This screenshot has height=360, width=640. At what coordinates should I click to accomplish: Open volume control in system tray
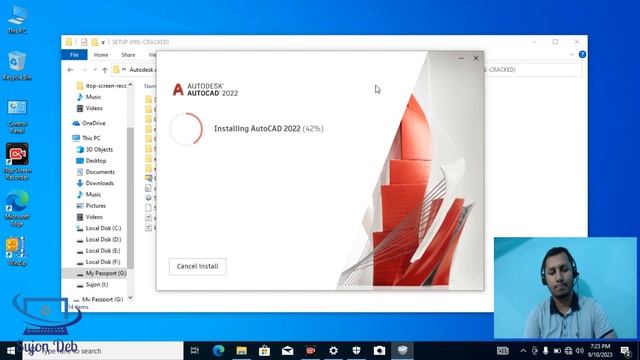click(x=580, y=351)
